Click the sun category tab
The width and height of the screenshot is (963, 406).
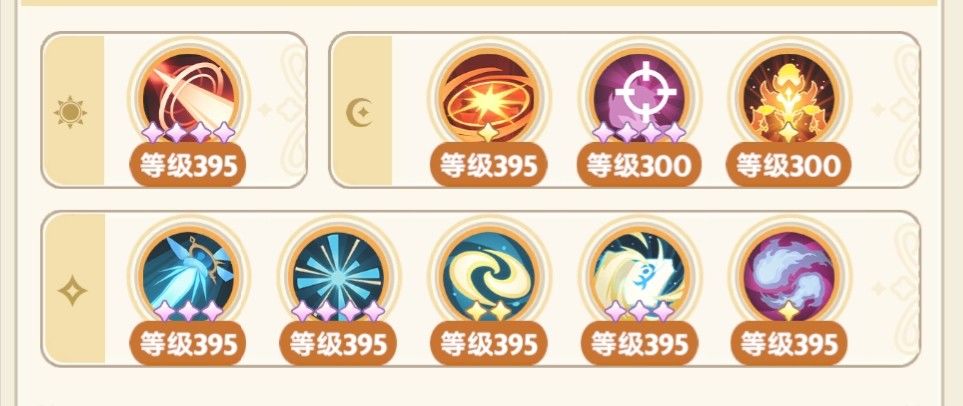72,111
